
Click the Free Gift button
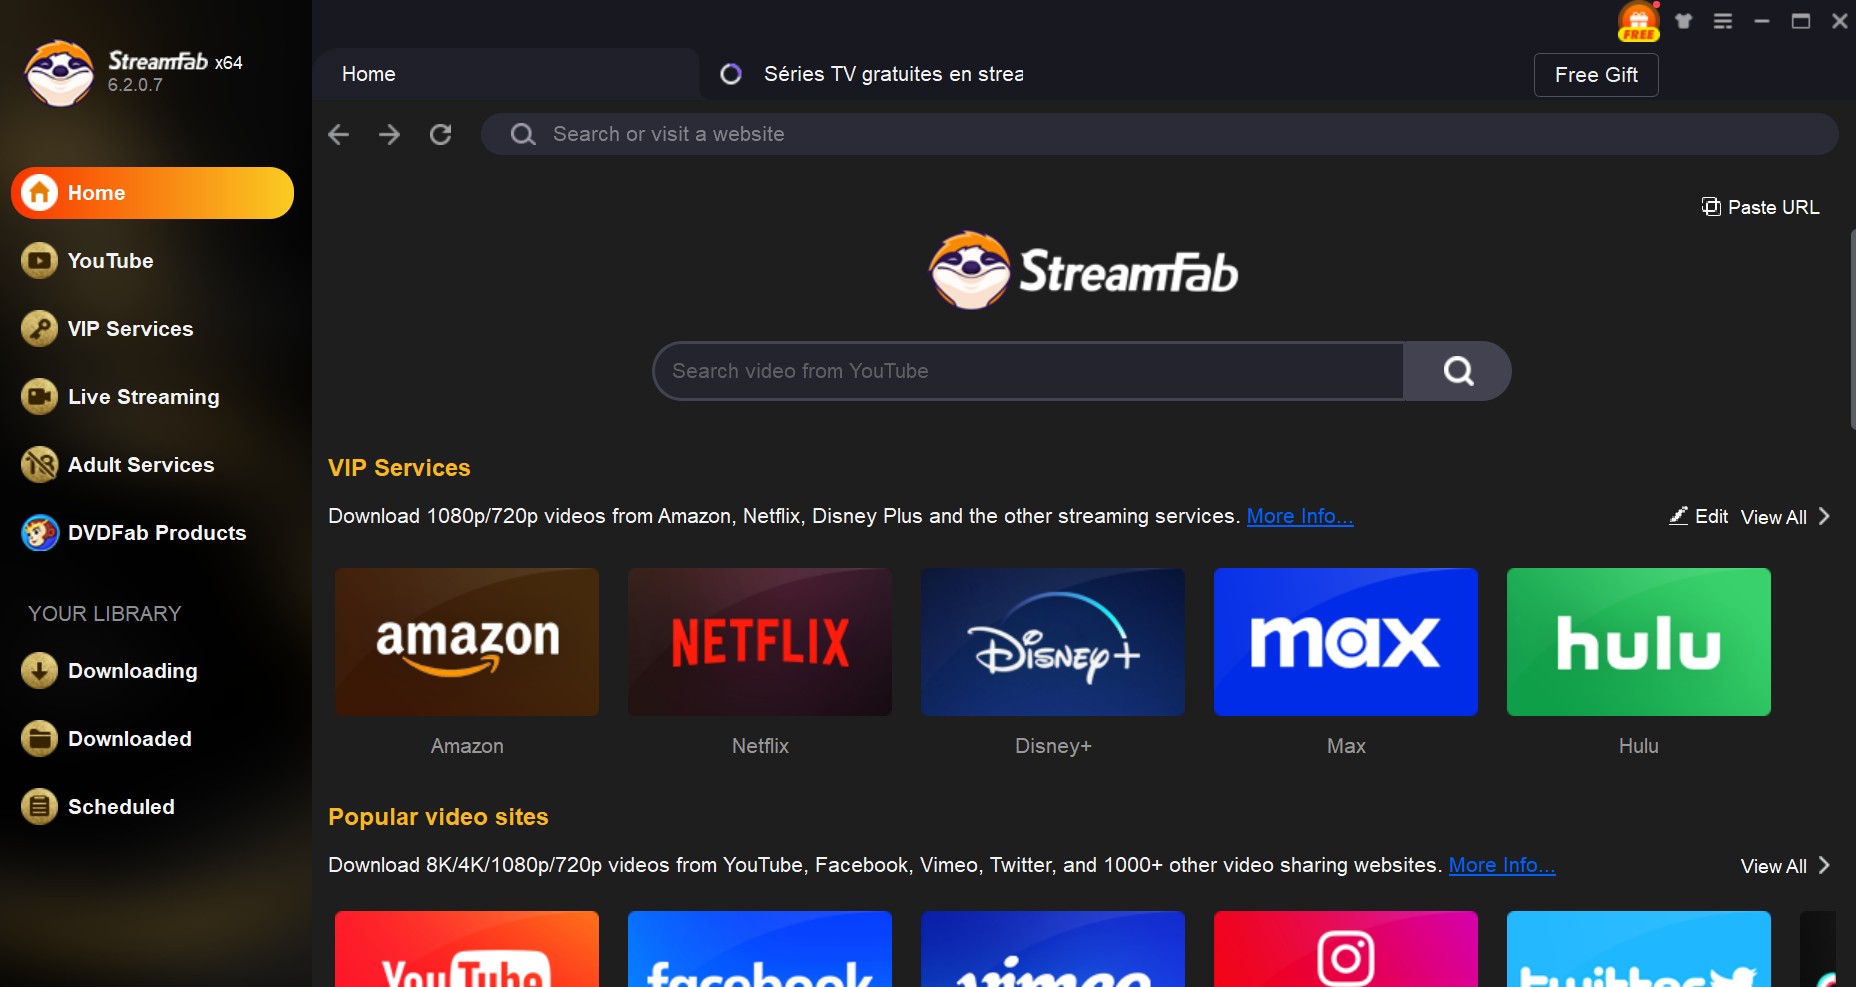(1596, 75)
